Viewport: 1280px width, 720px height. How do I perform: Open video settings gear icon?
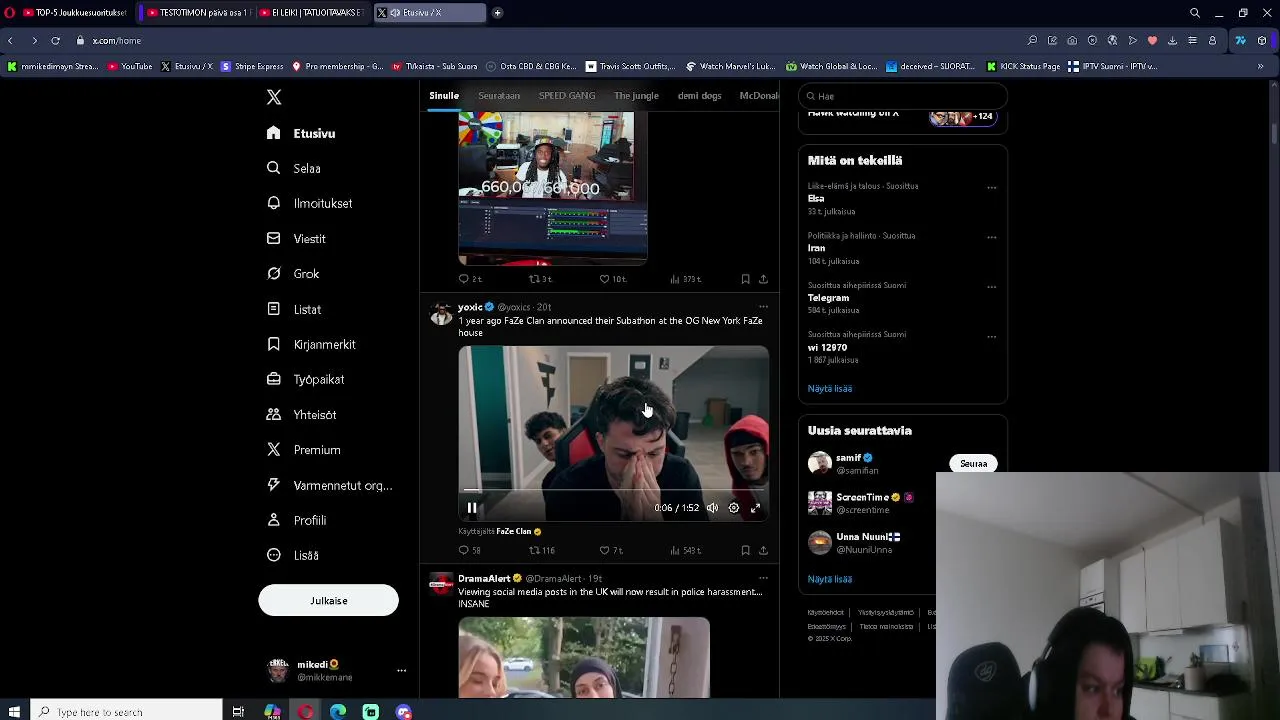click(x=734, y=508)
